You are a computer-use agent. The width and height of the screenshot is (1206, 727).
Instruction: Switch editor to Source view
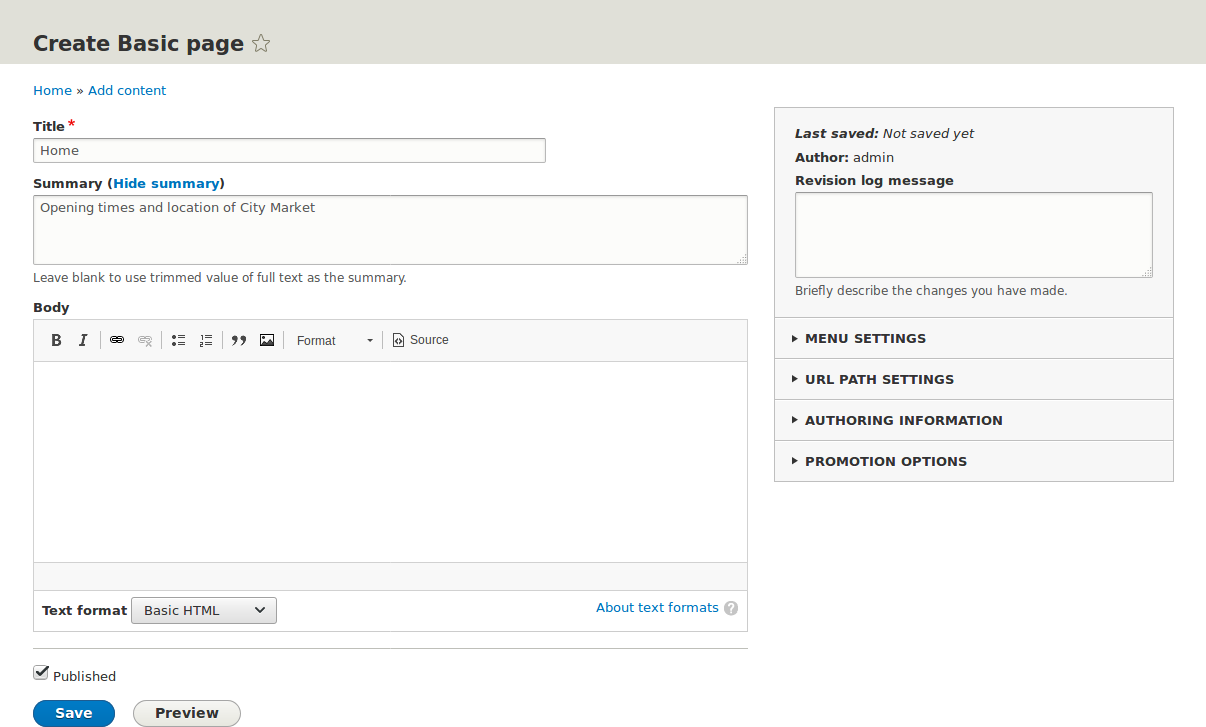(420, 340)
